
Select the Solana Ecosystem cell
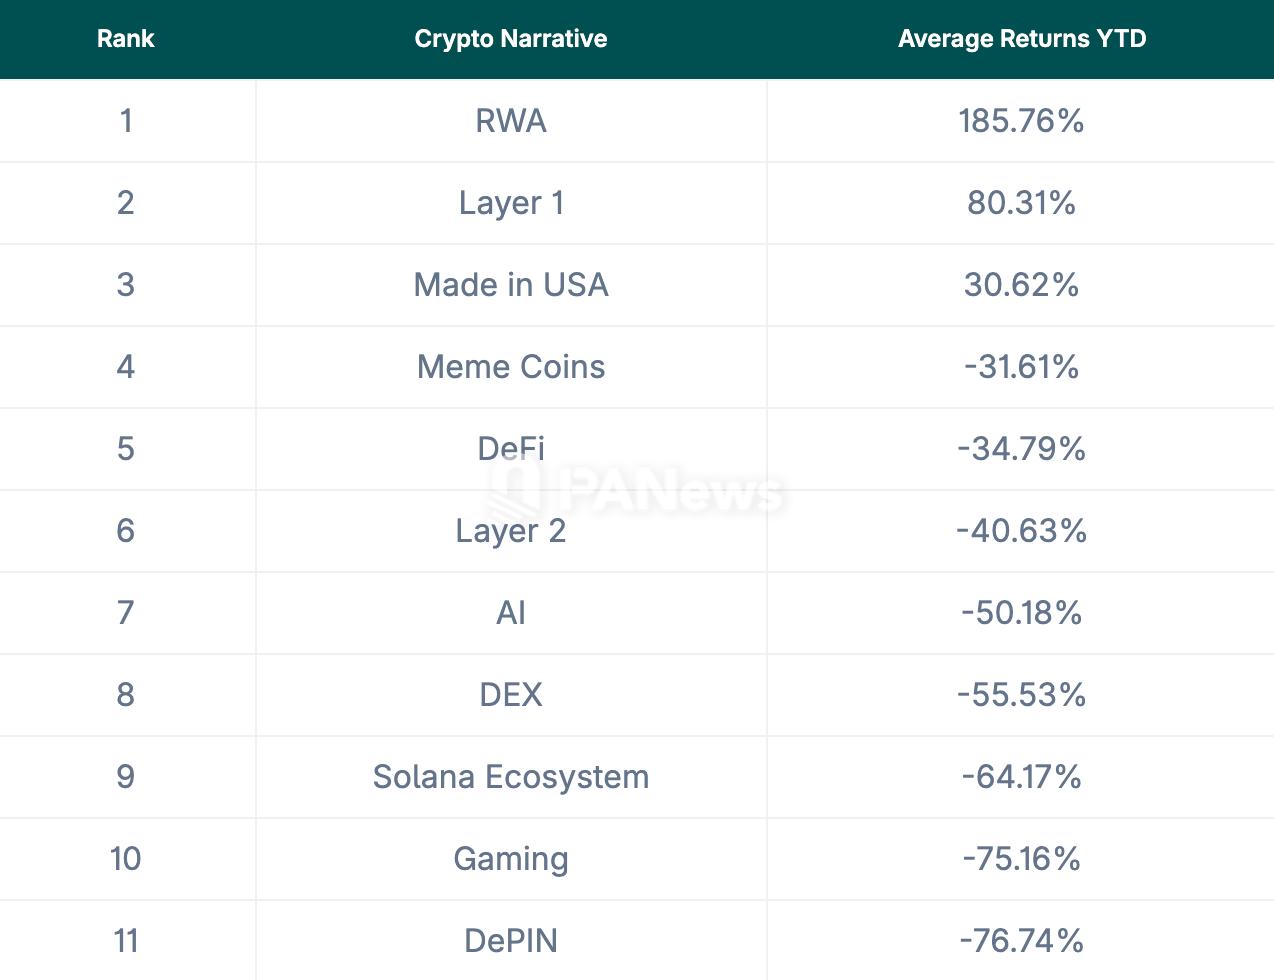pyautogui.click(x=511, y=777)
